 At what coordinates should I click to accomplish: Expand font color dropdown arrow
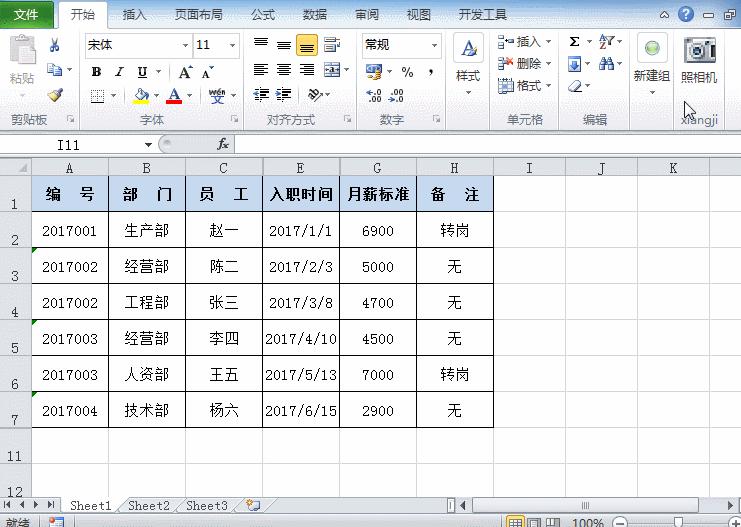(189, 96)
